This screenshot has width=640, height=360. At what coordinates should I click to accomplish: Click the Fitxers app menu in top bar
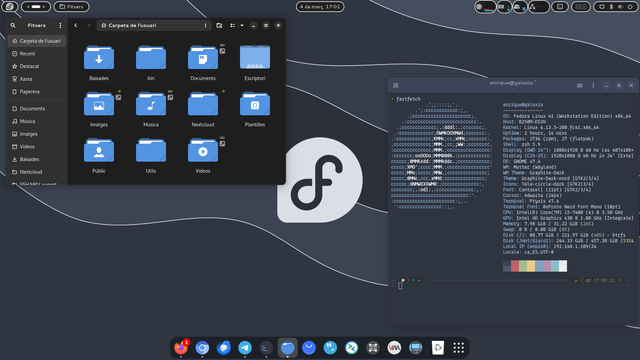72,7
